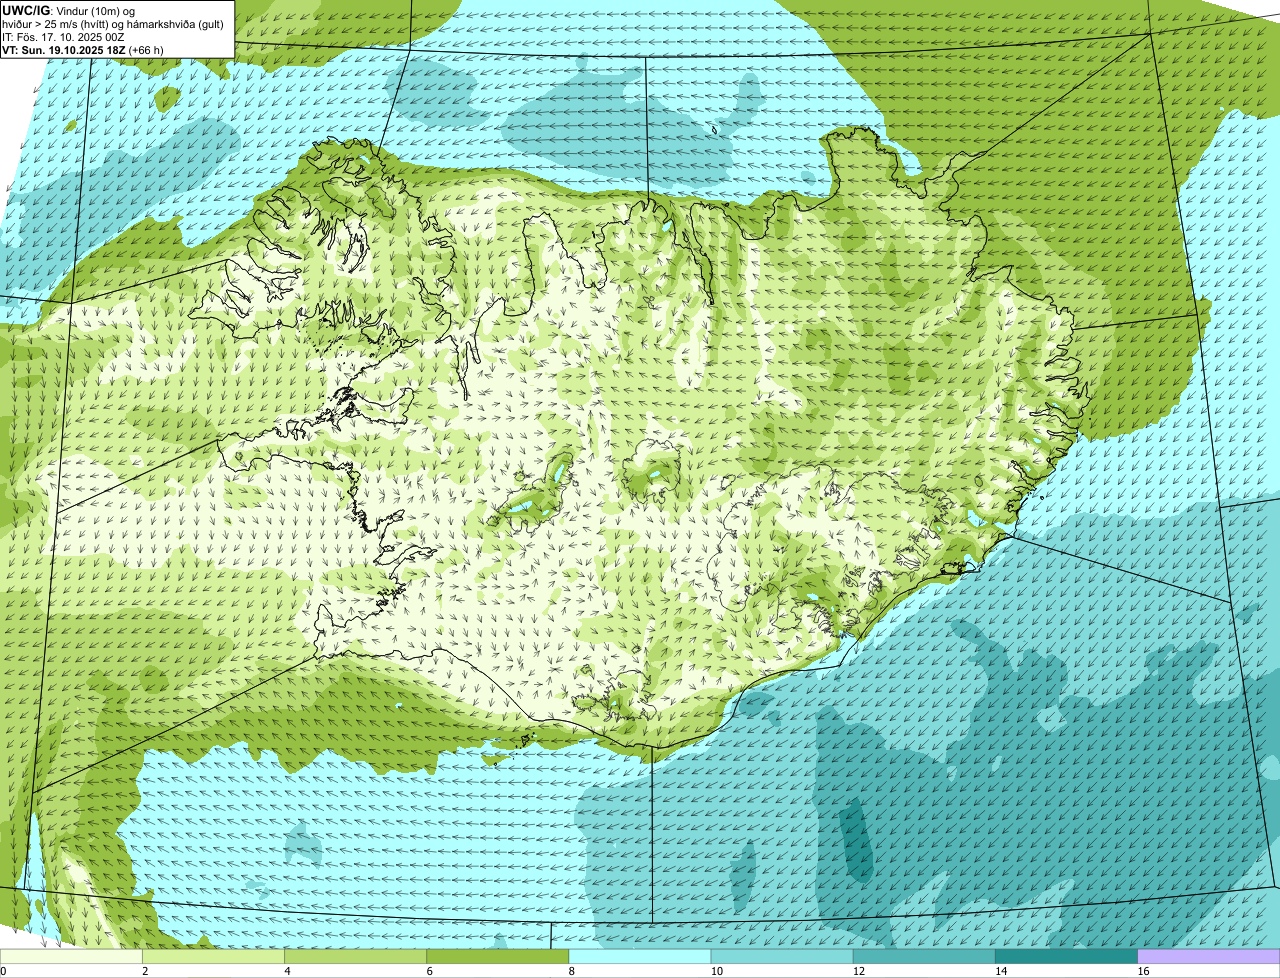Click the legend value label 6

click(x=430, y=971)
